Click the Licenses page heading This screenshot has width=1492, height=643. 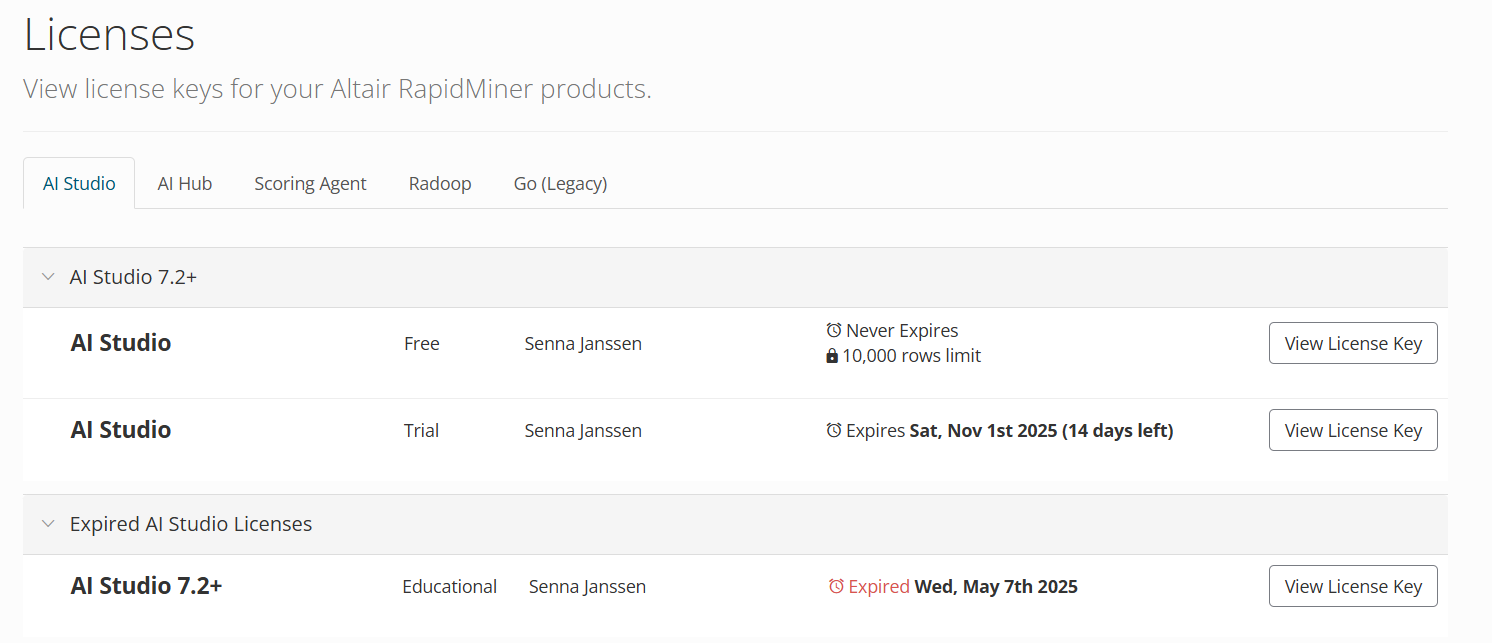(109, 35)
